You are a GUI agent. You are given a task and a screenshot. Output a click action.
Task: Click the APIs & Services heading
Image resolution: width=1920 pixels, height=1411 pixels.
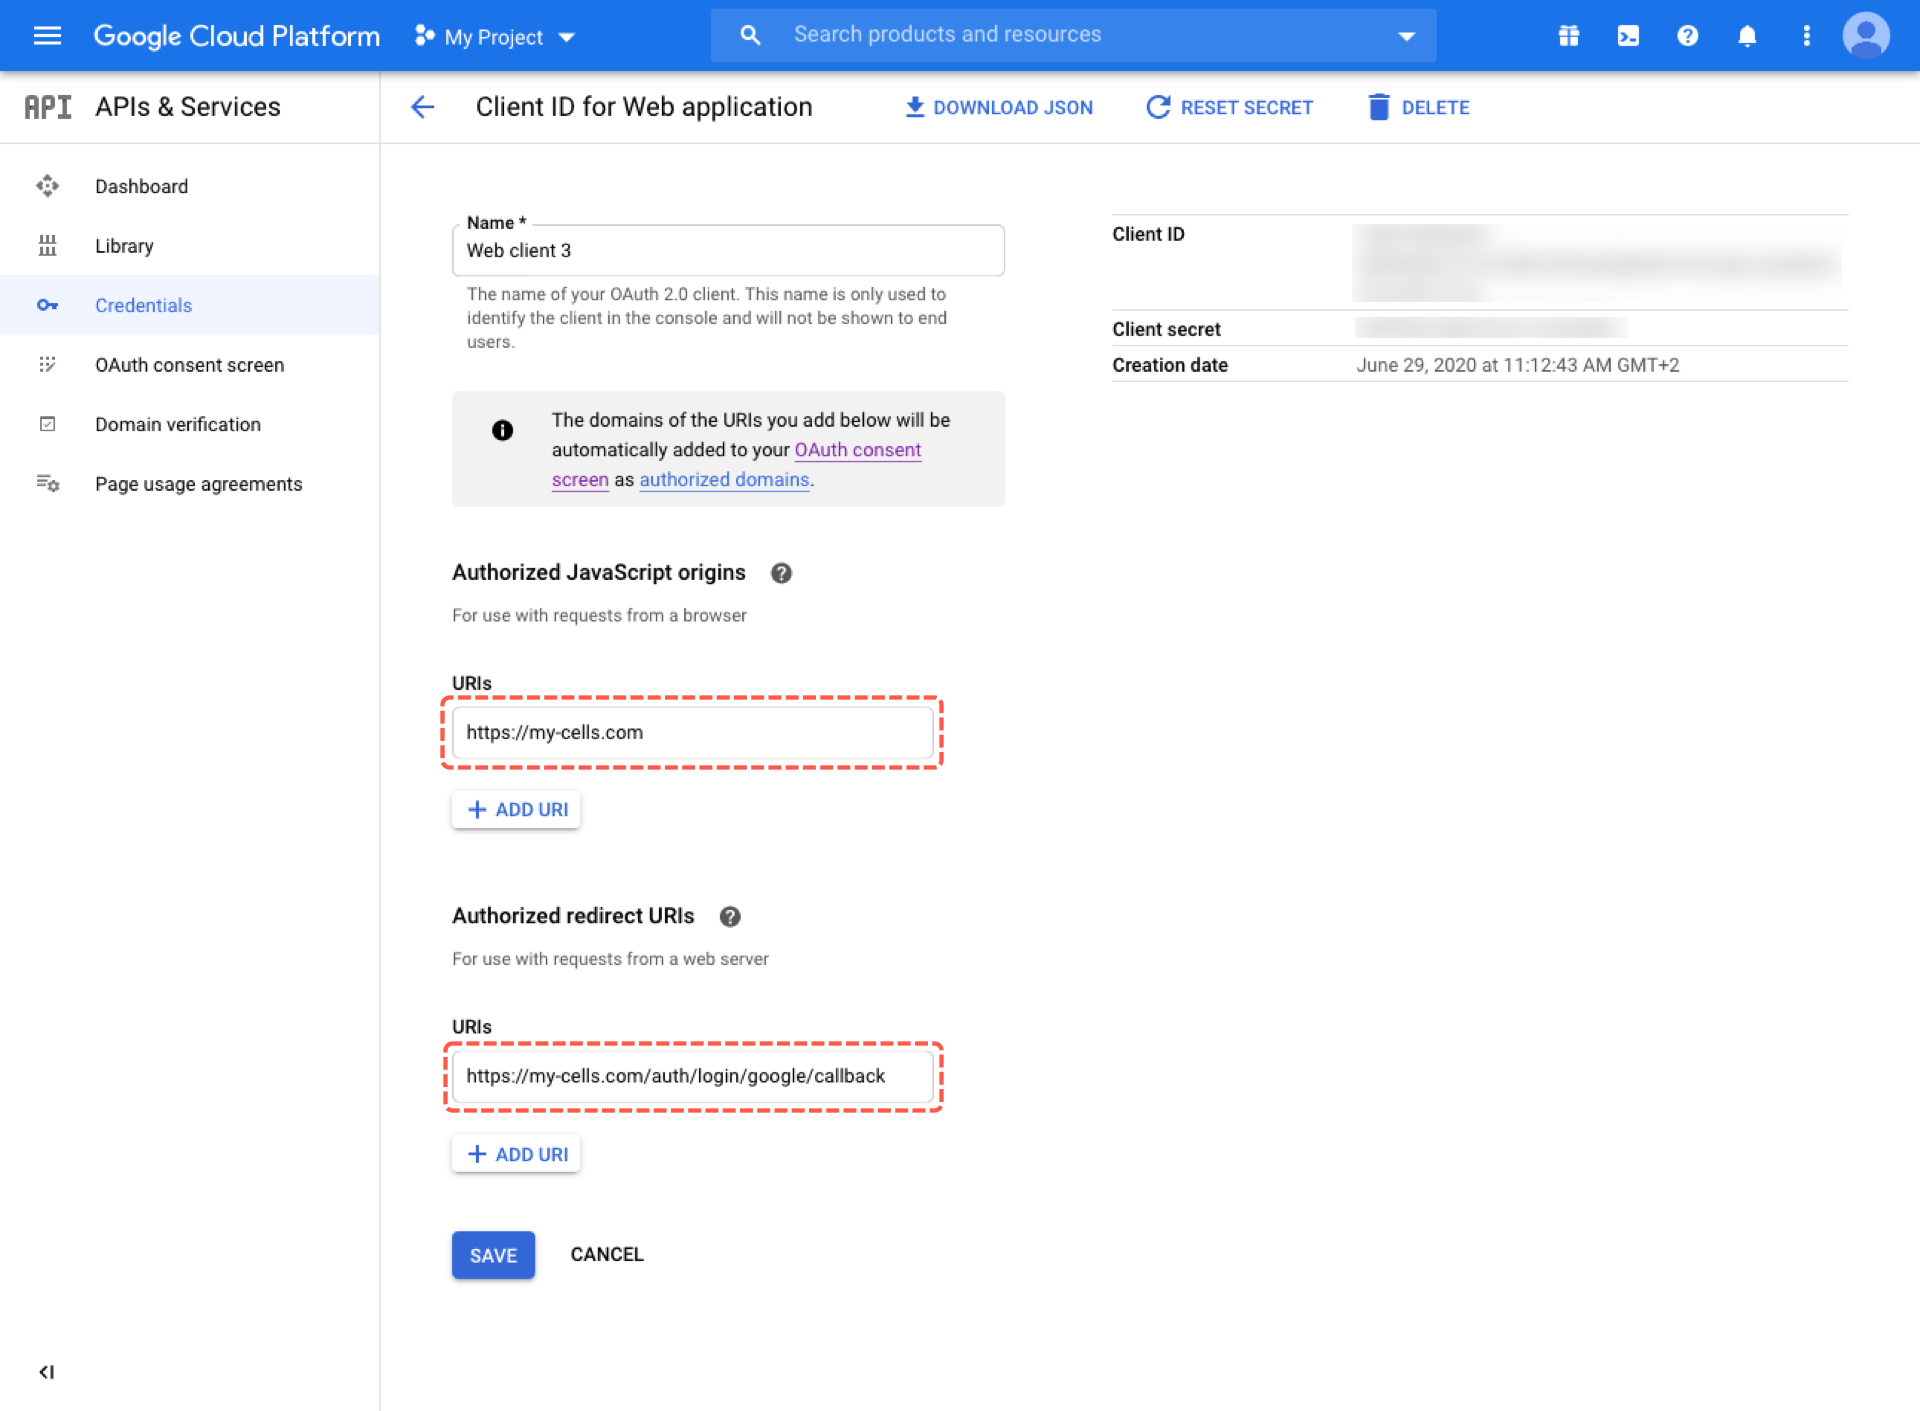(x=188, y=107)
